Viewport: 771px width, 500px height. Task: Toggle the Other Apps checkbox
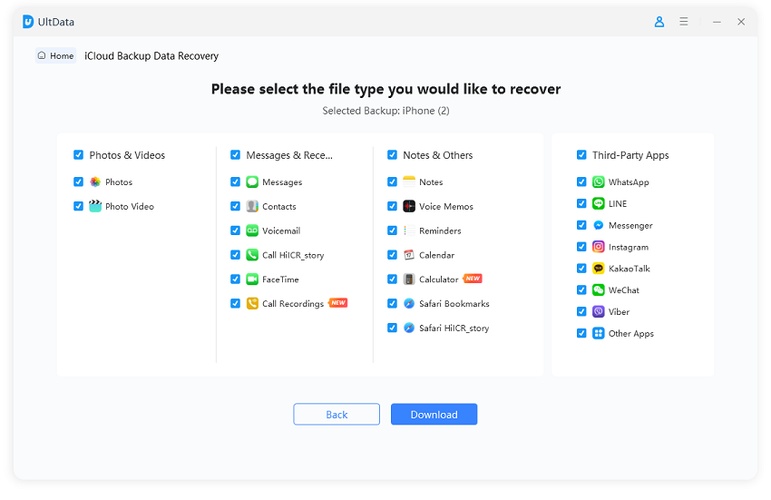pyautogui.click(x=581, y=333)
